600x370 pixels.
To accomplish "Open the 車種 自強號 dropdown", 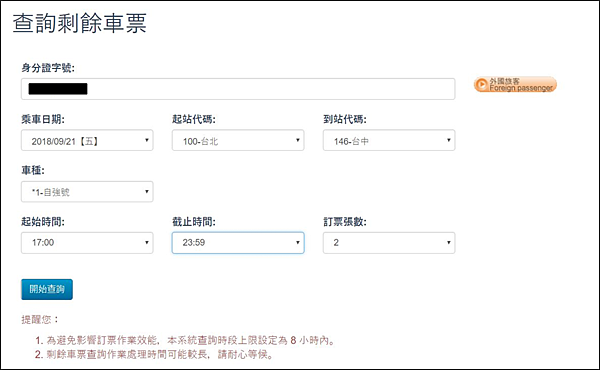I will 87,191.
